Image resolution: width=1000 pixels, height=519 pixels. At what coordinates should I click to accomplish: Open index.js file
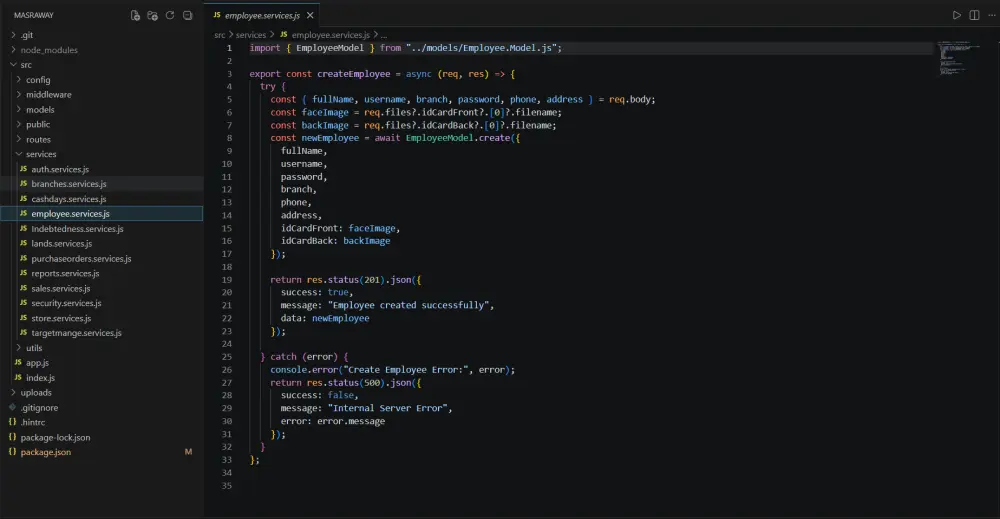[x=102, y=378]
